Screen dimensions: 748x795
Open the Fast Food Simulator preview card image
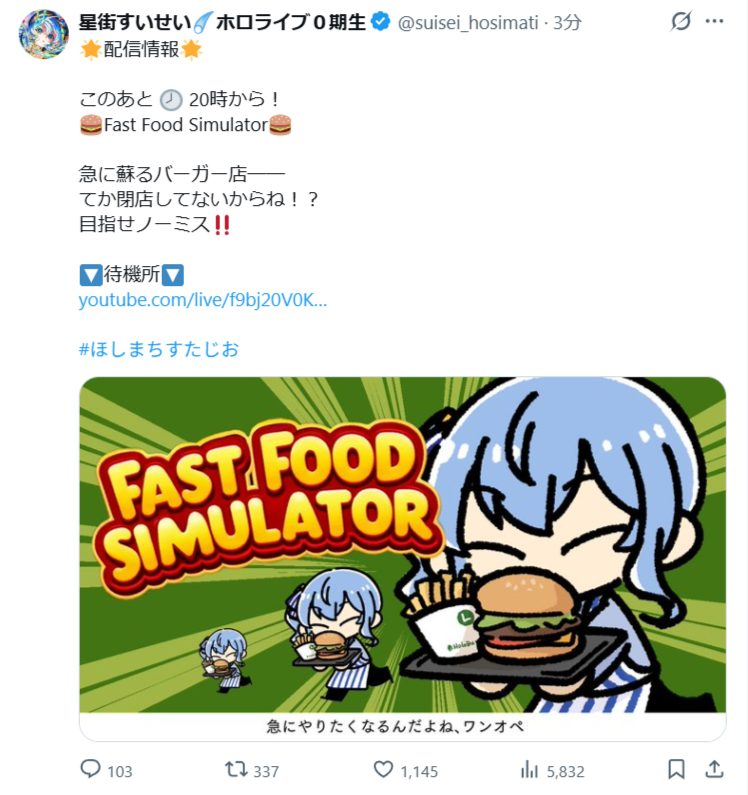pyautogui.click(x=403, y=545)
